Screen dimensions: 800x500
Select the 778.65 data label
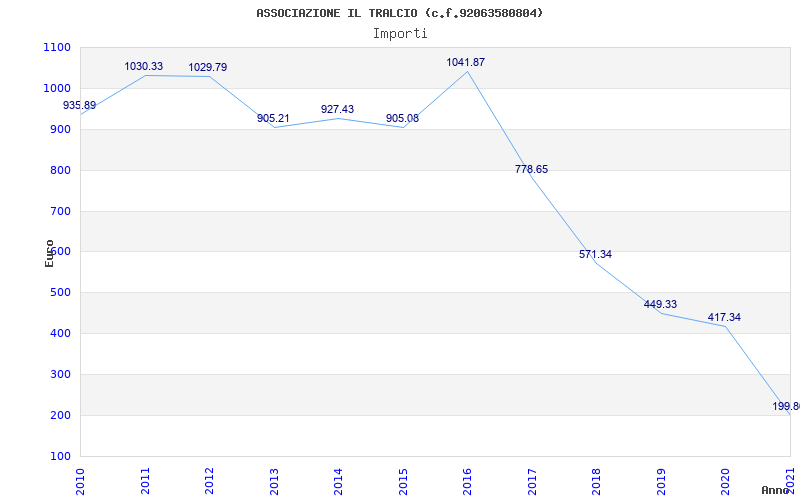click(x=531, y=169)
